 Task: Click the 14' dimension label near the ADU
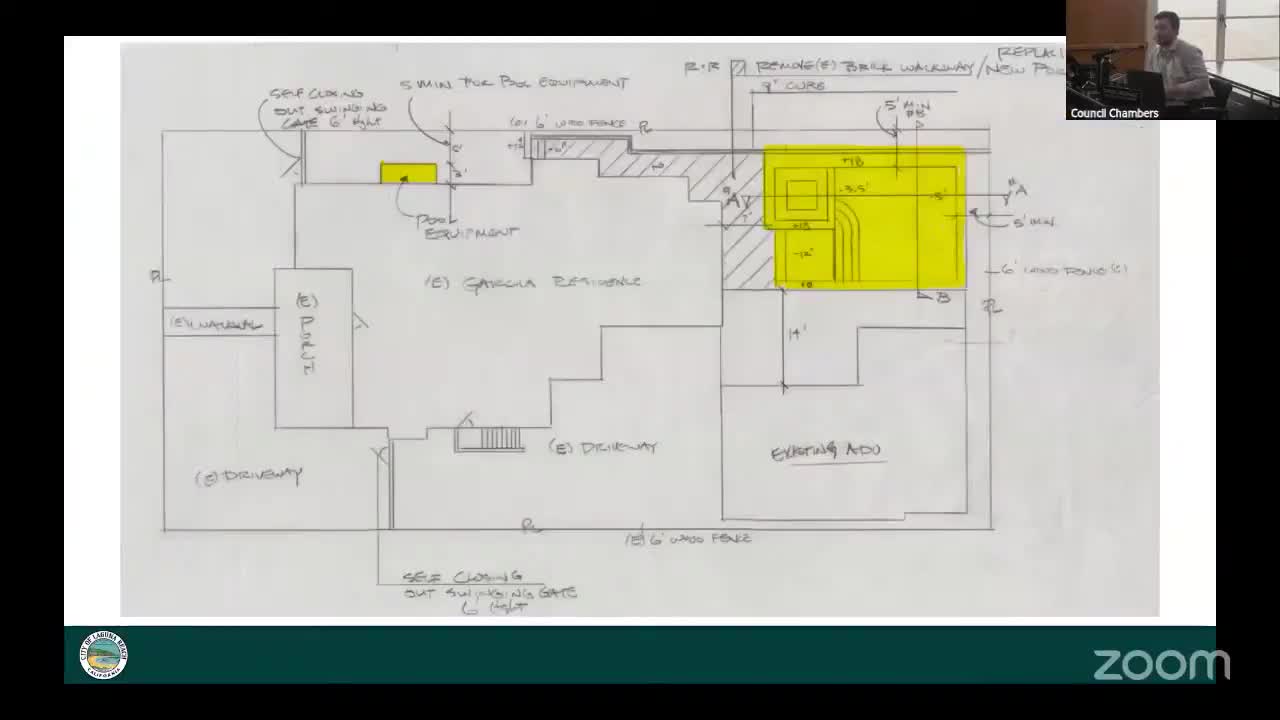click(797, 335)
